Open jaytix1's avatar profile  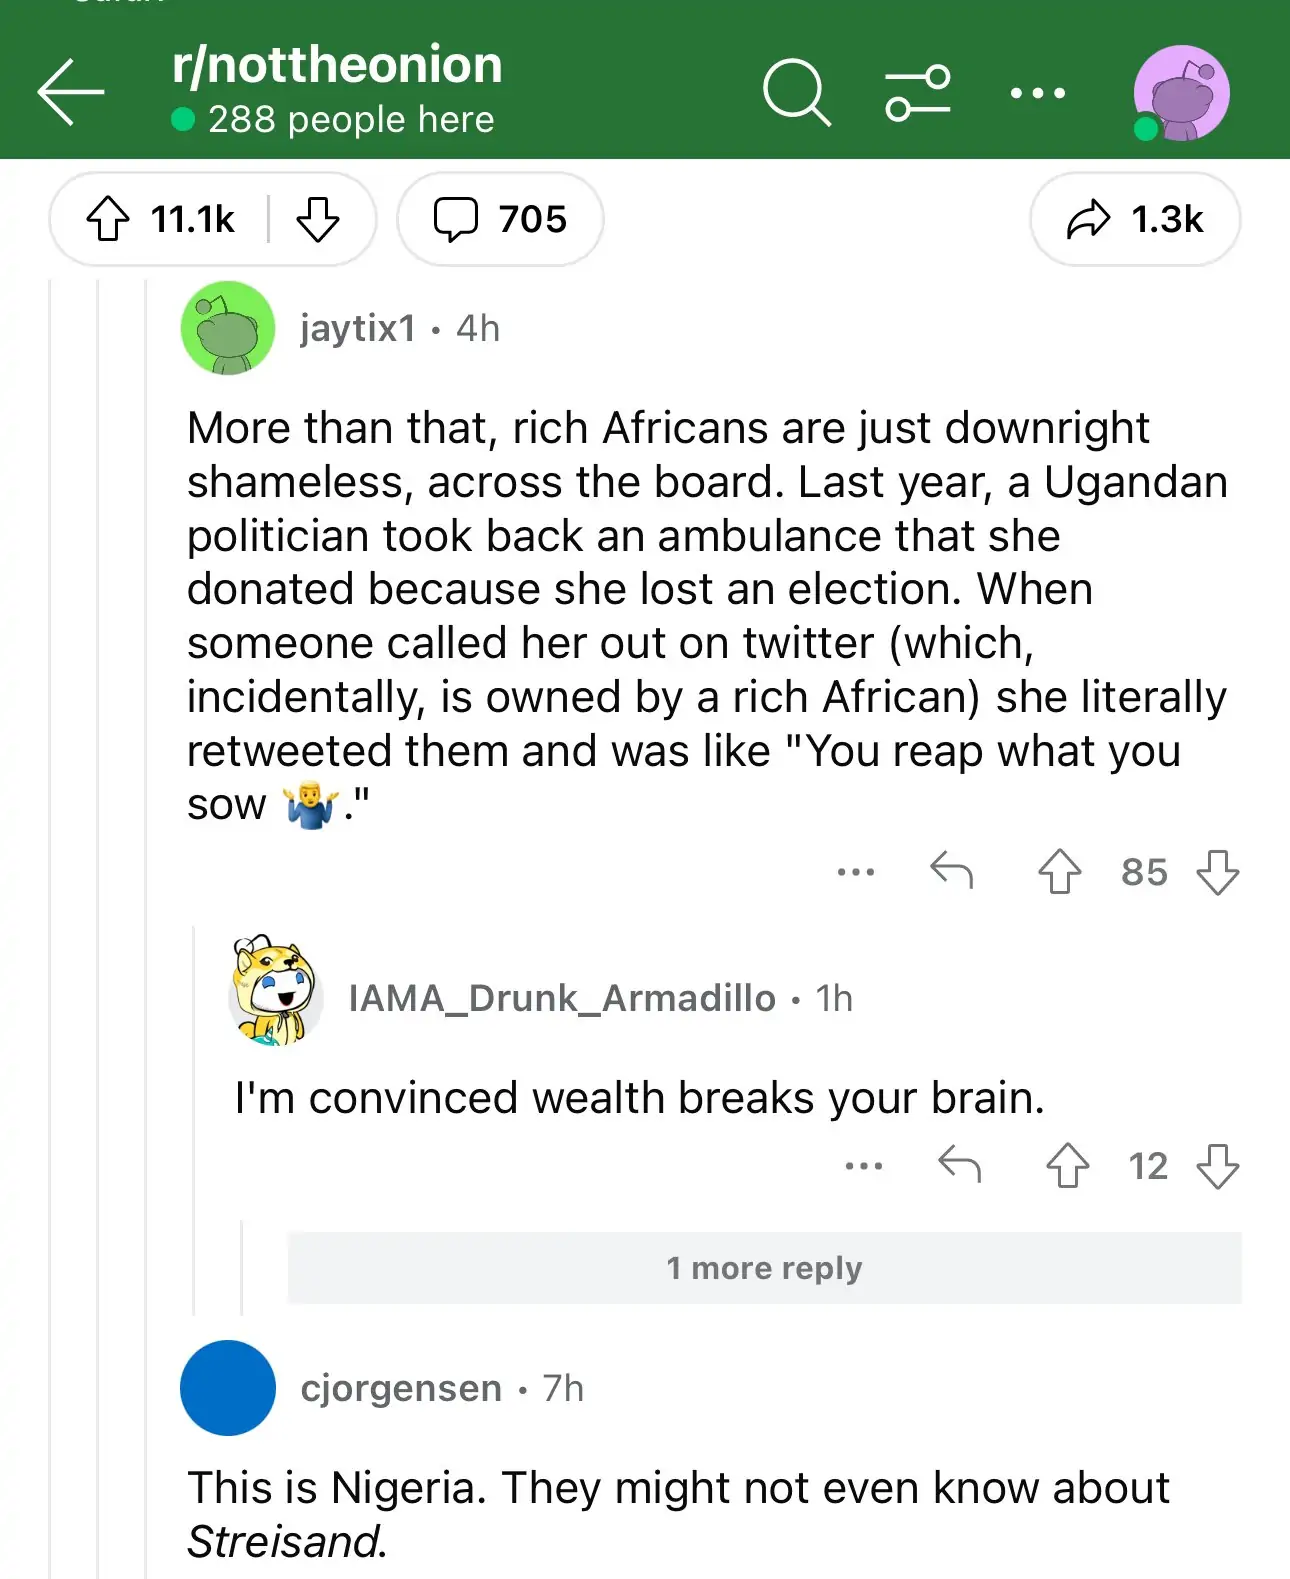point(228,328)
